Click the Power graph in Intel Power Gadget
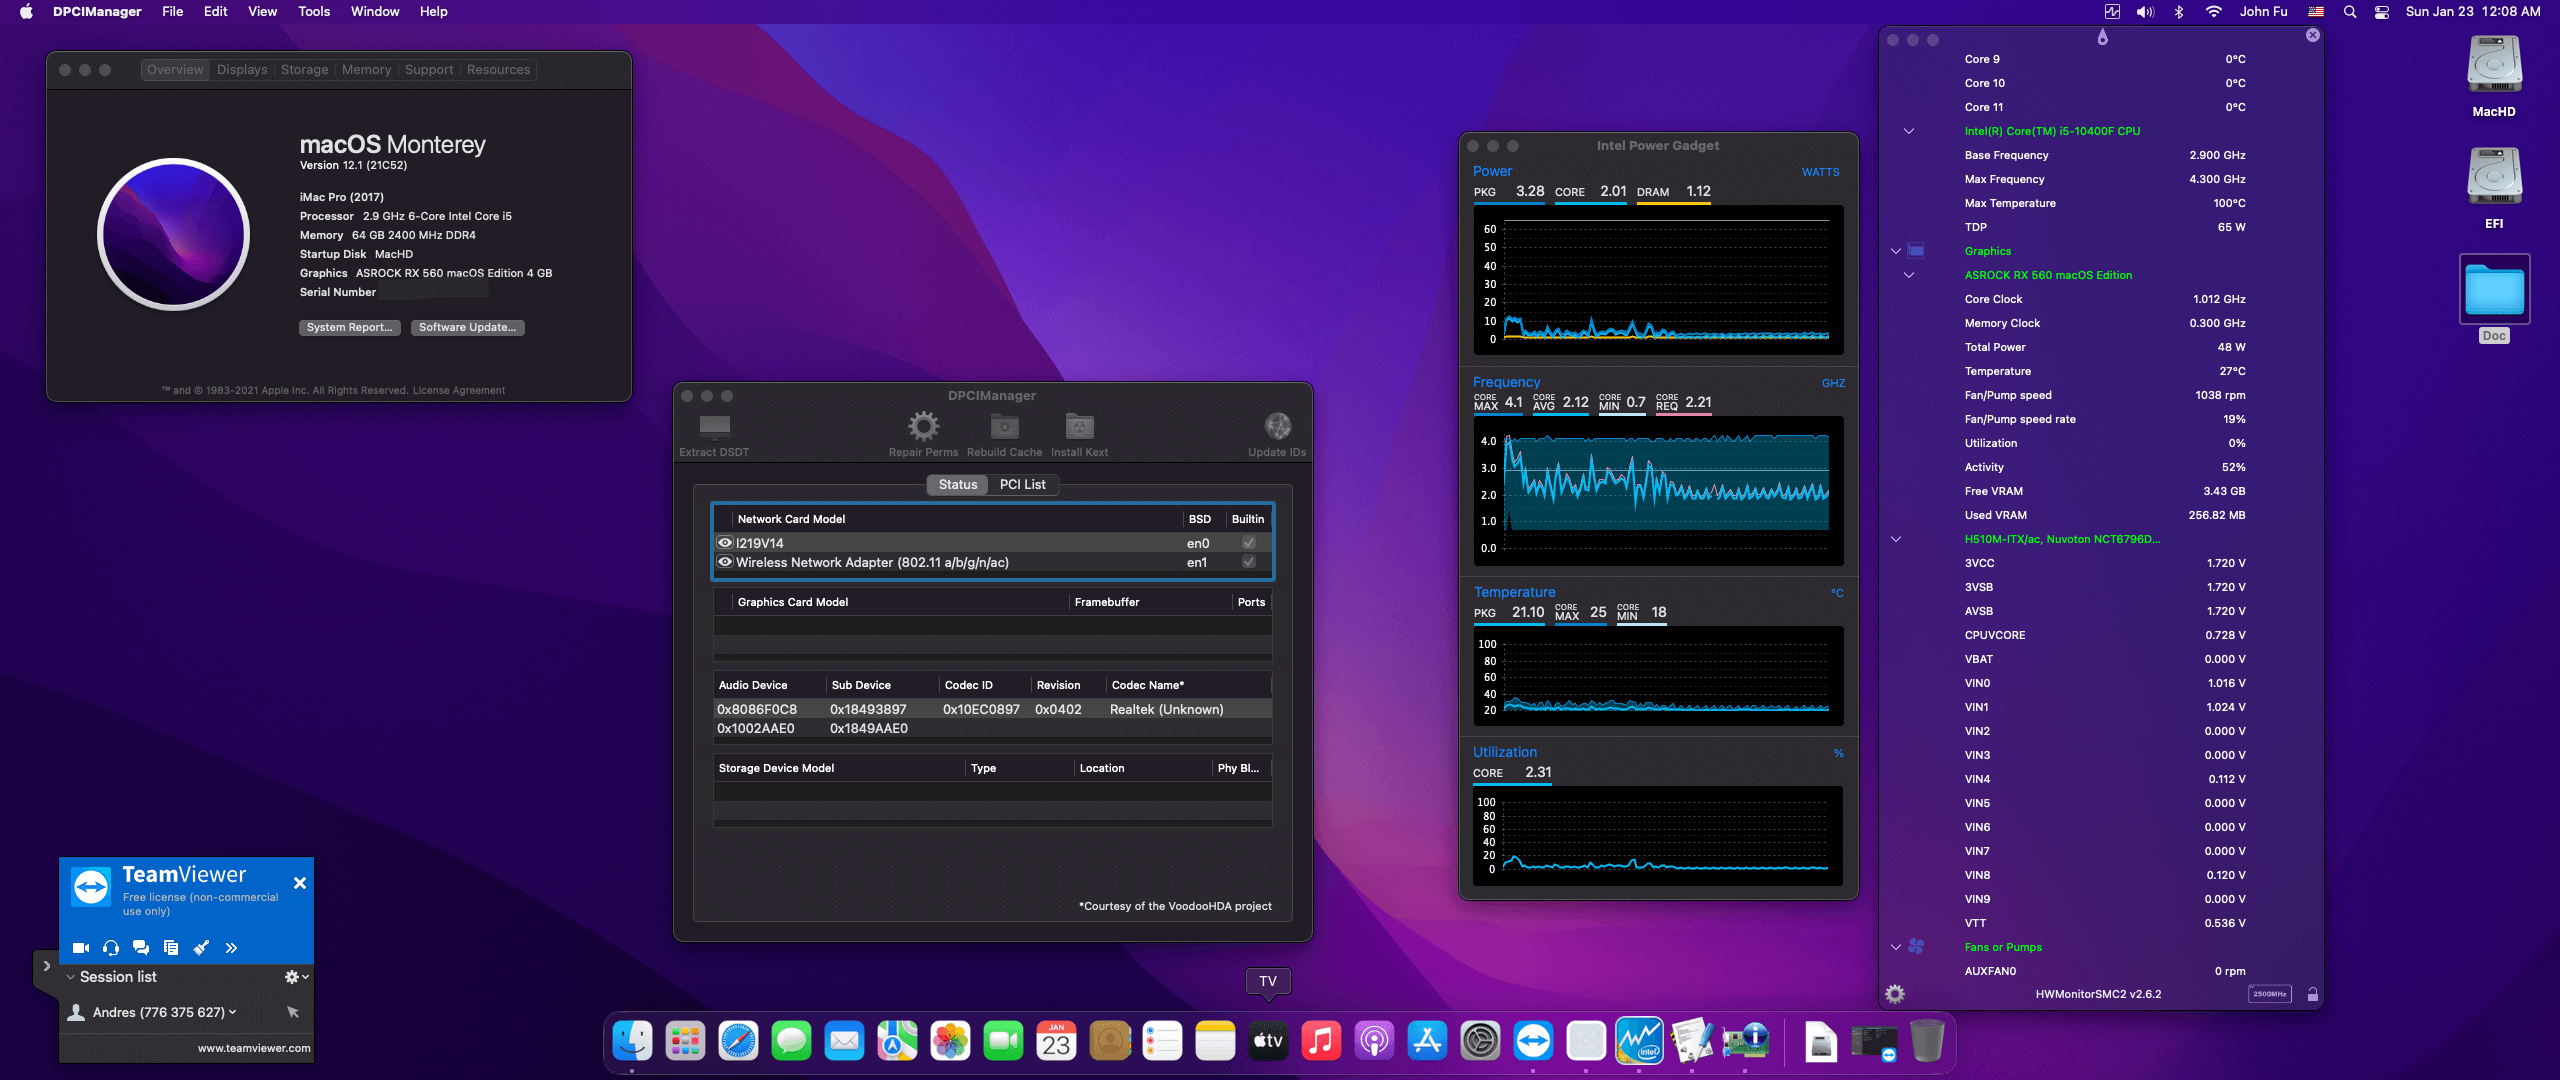2560x1080 pixels. pyautogui.click(x=1659, y=280)
